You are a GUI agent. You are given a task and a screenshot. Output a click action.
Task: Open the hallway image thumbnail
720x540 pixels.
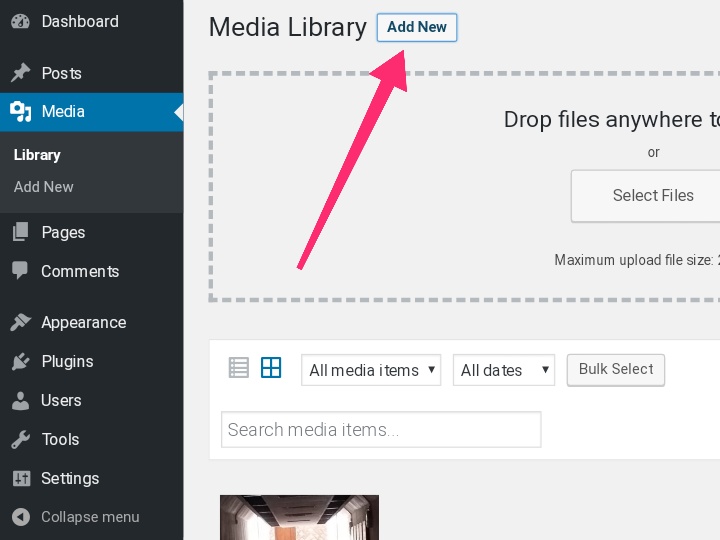coord(299,518)
